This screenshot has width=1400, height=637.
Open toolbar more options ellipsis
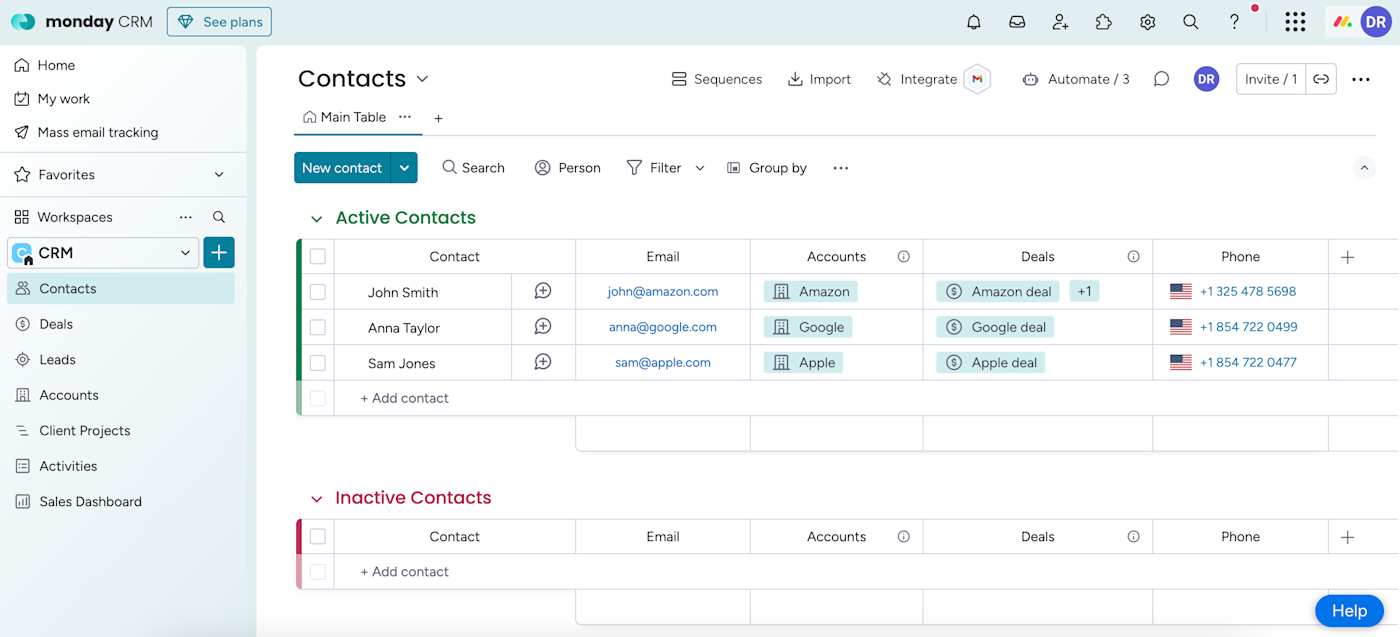coord(841,168)
